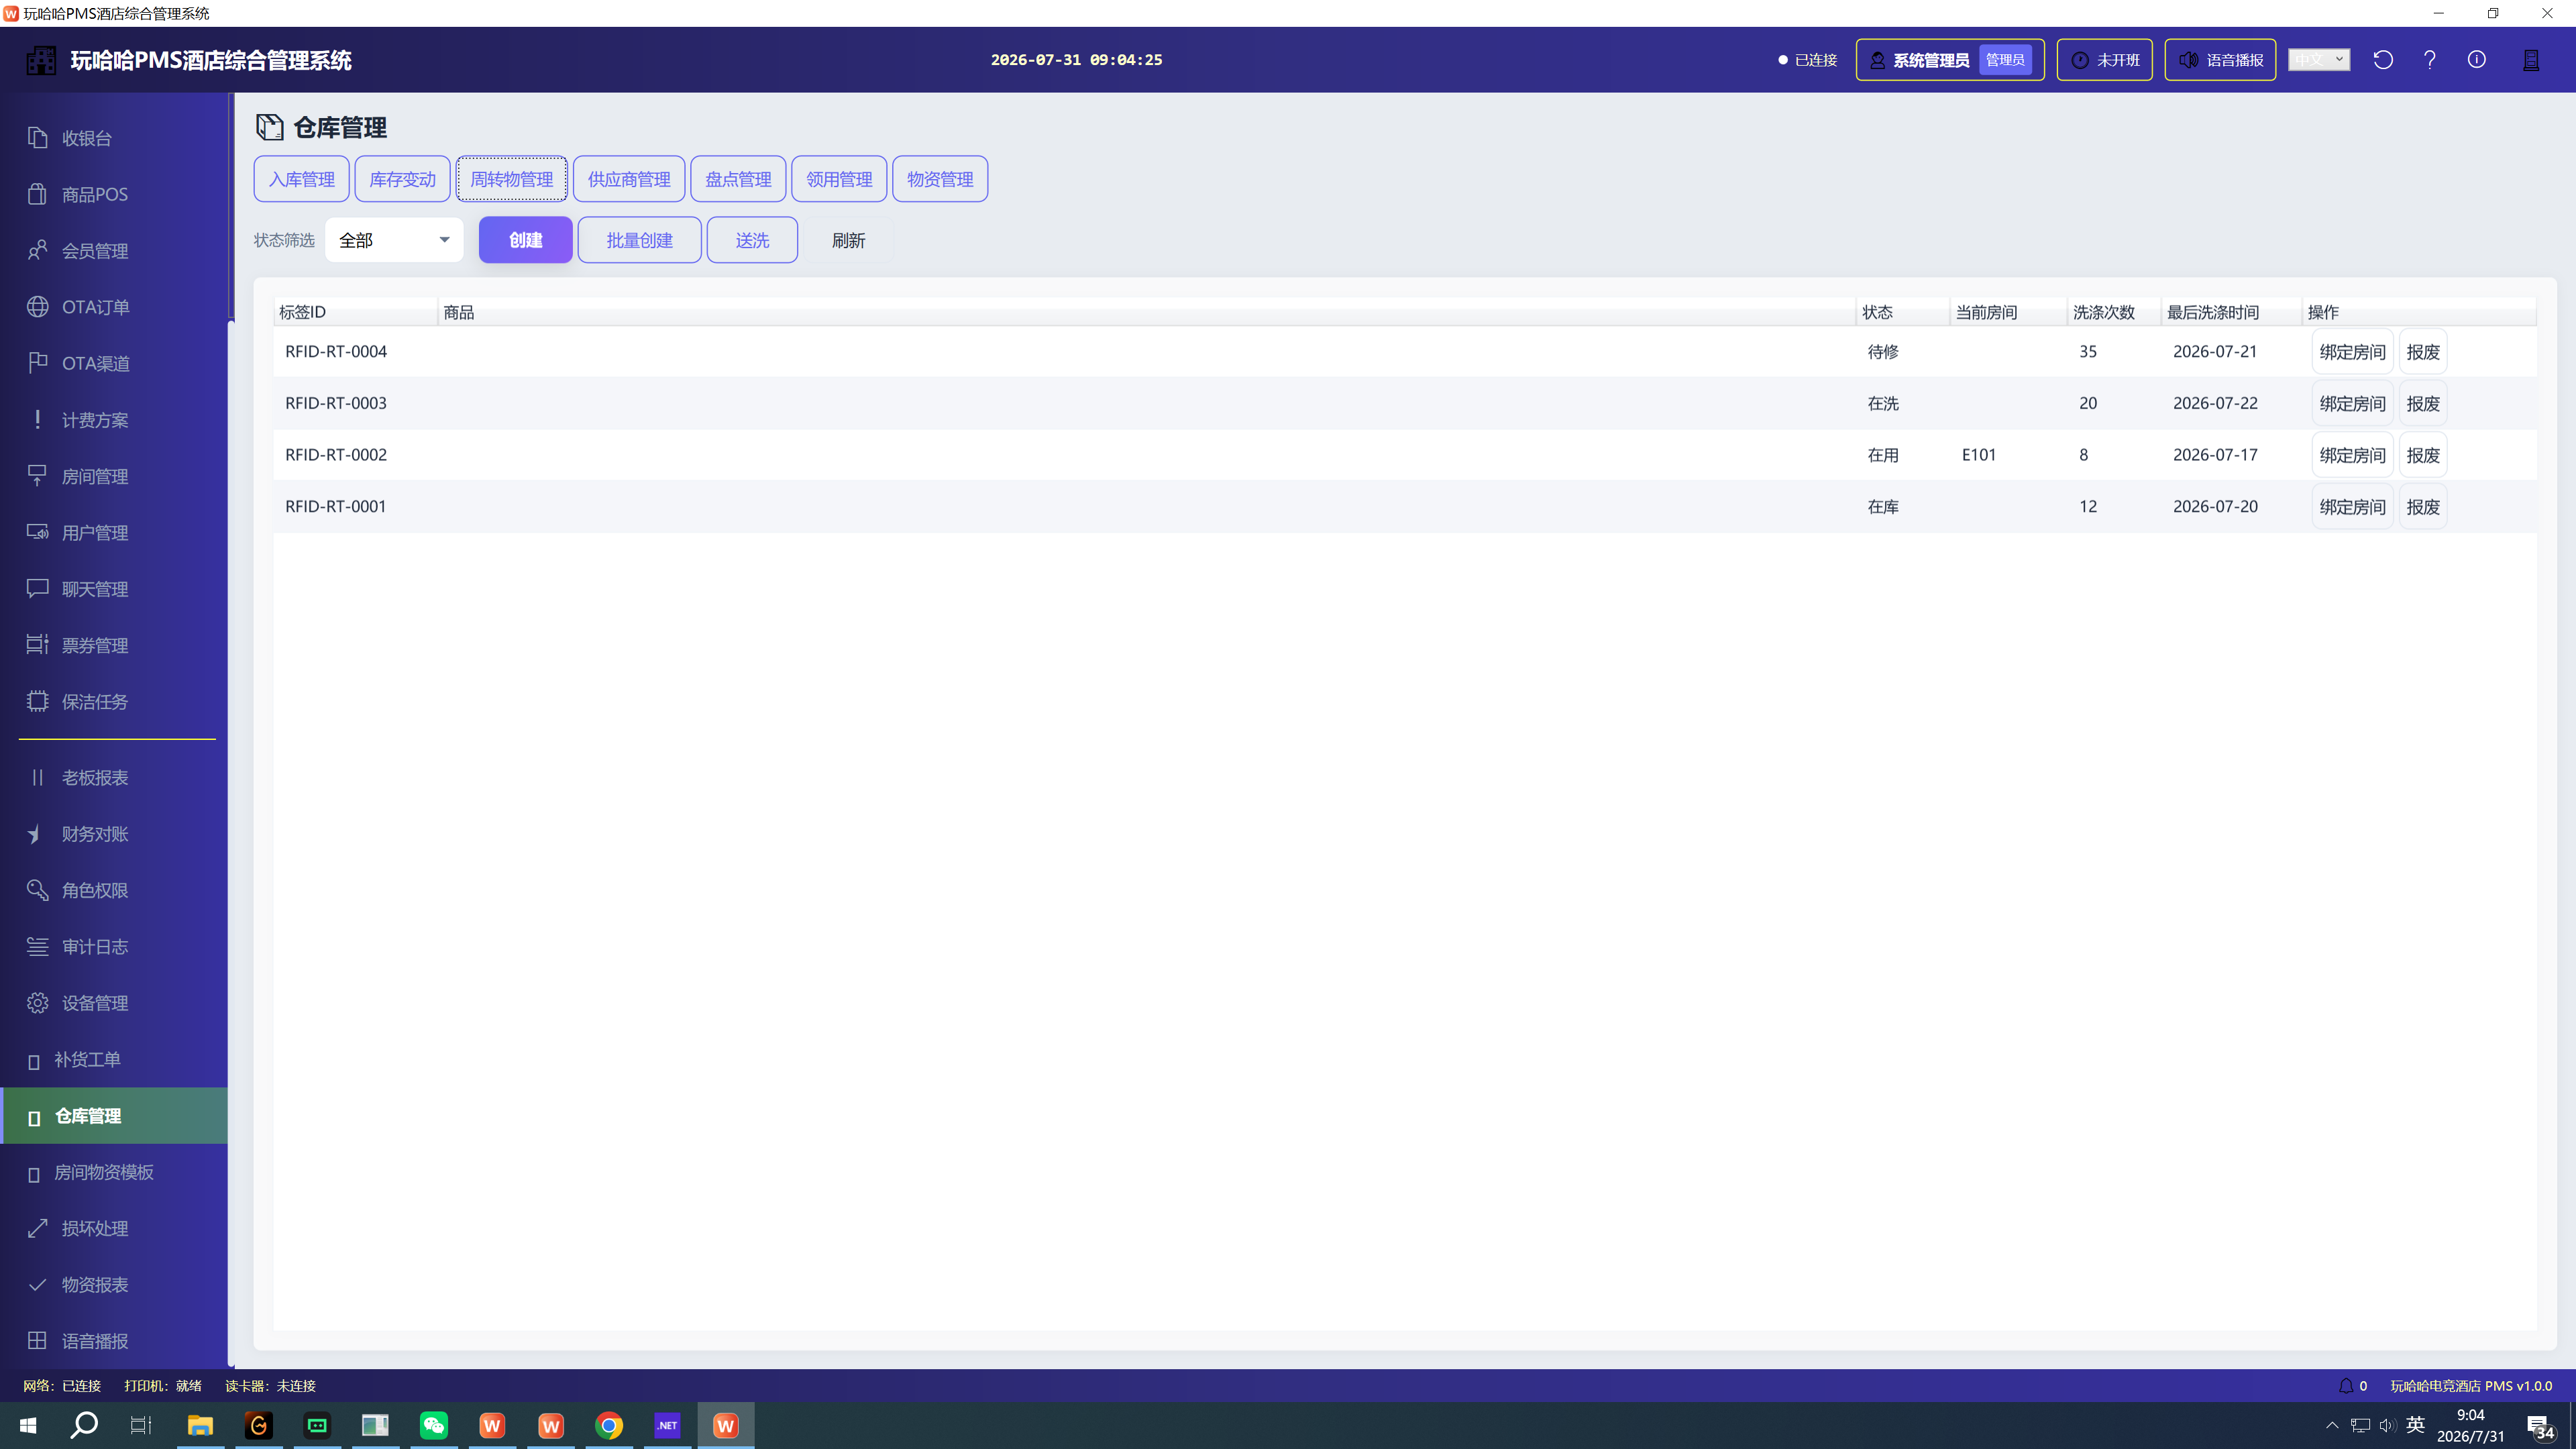Select 仓库管理 in sidebar
This screenshot has width=2576, height=1449.
[x=114, y=1116]
